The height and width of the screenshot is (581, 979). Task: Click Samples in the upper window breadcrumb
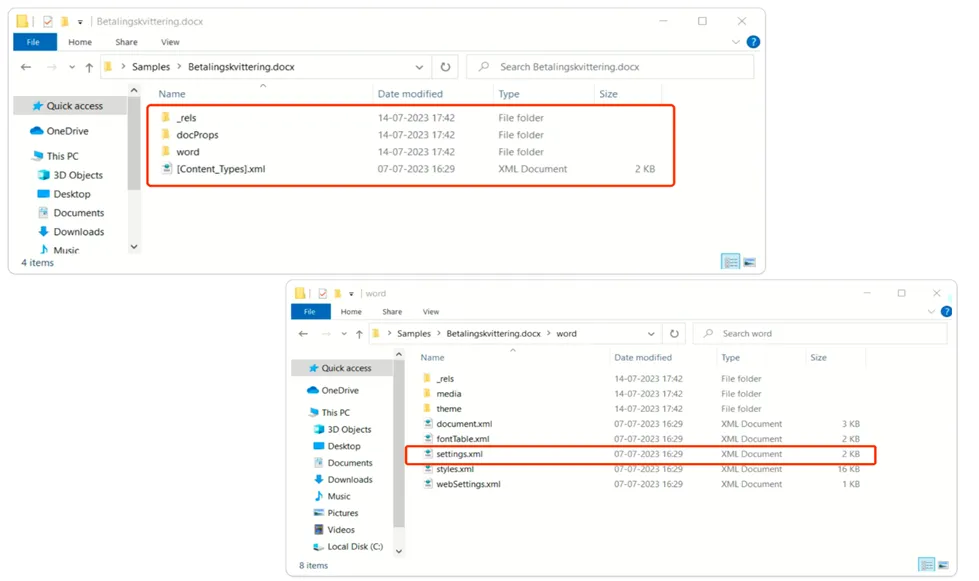(x=150, y=67)
